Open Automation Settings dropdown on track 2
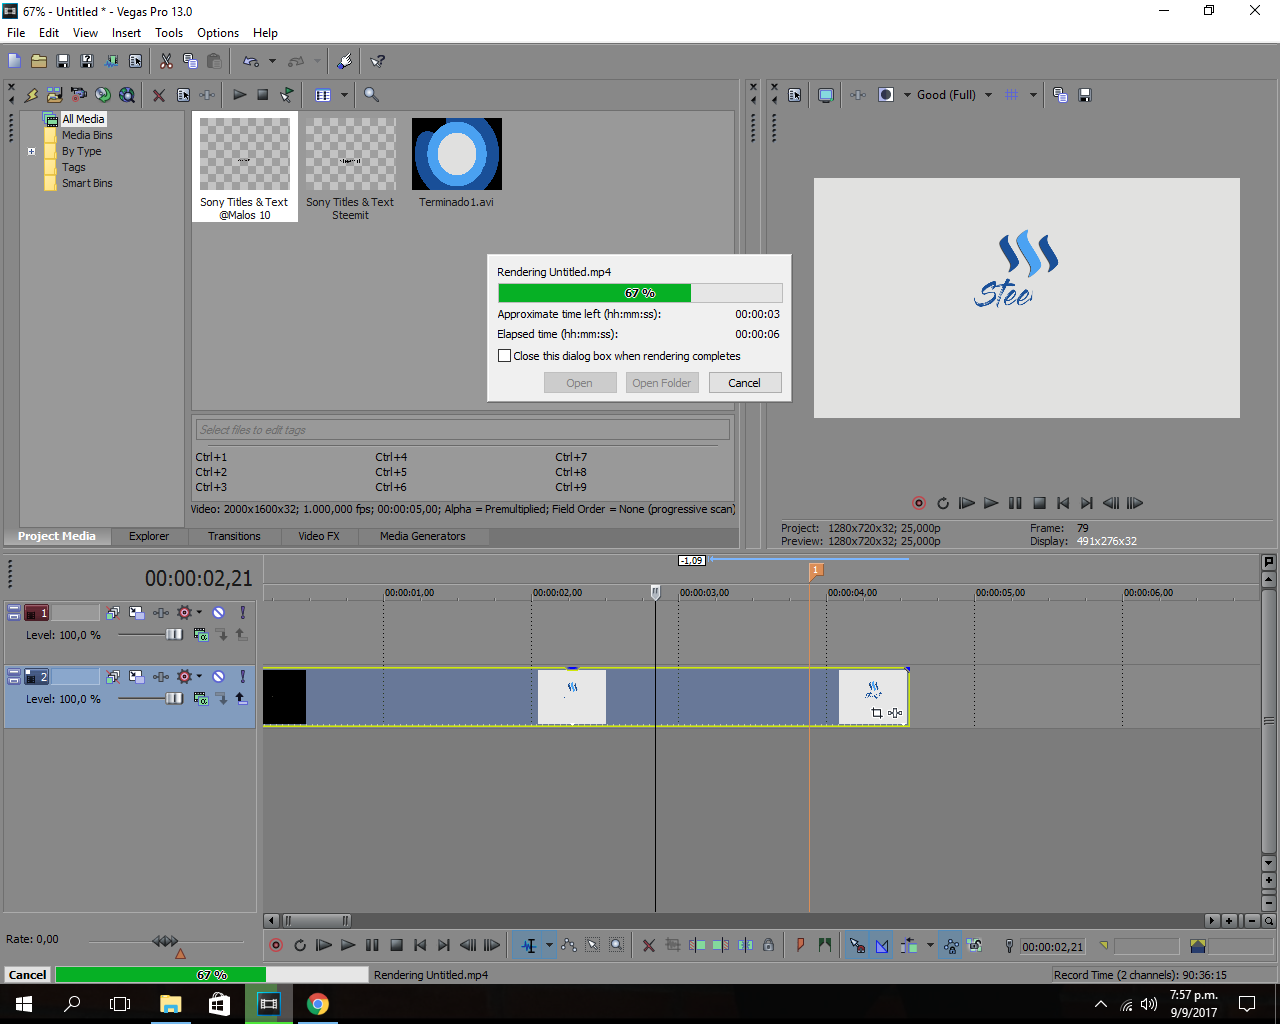The image size is (1280, 1024). coord(199,677)
